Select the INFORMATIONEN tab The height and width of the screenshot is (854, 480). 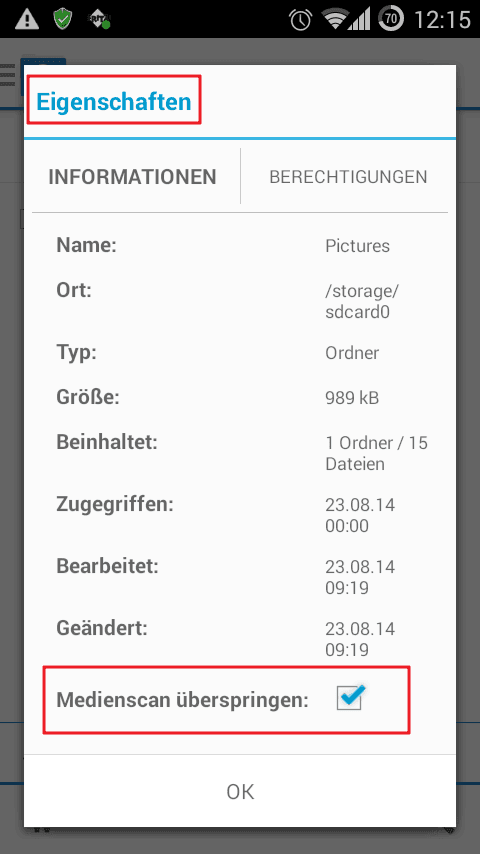pos(132,176)
